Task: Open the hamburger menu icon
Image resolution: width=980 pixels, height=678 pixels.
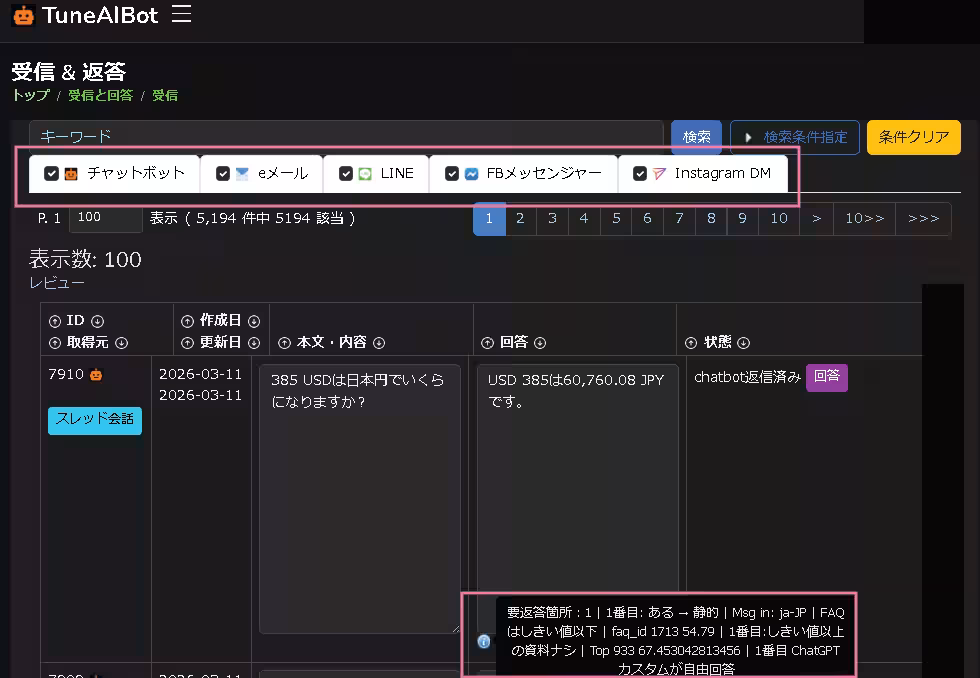Action: click(x=180, y=14)
